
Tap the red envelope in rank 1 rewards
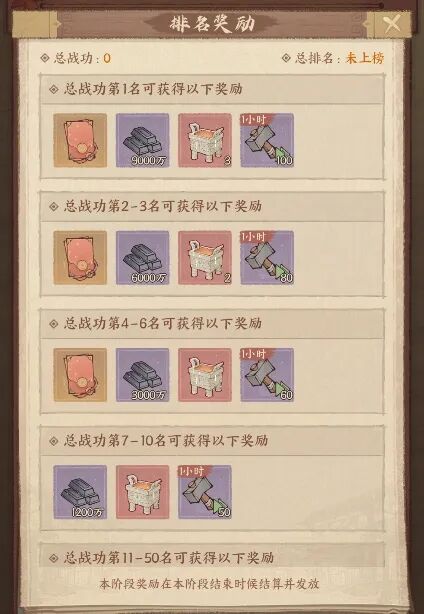(x=80, y=141)
